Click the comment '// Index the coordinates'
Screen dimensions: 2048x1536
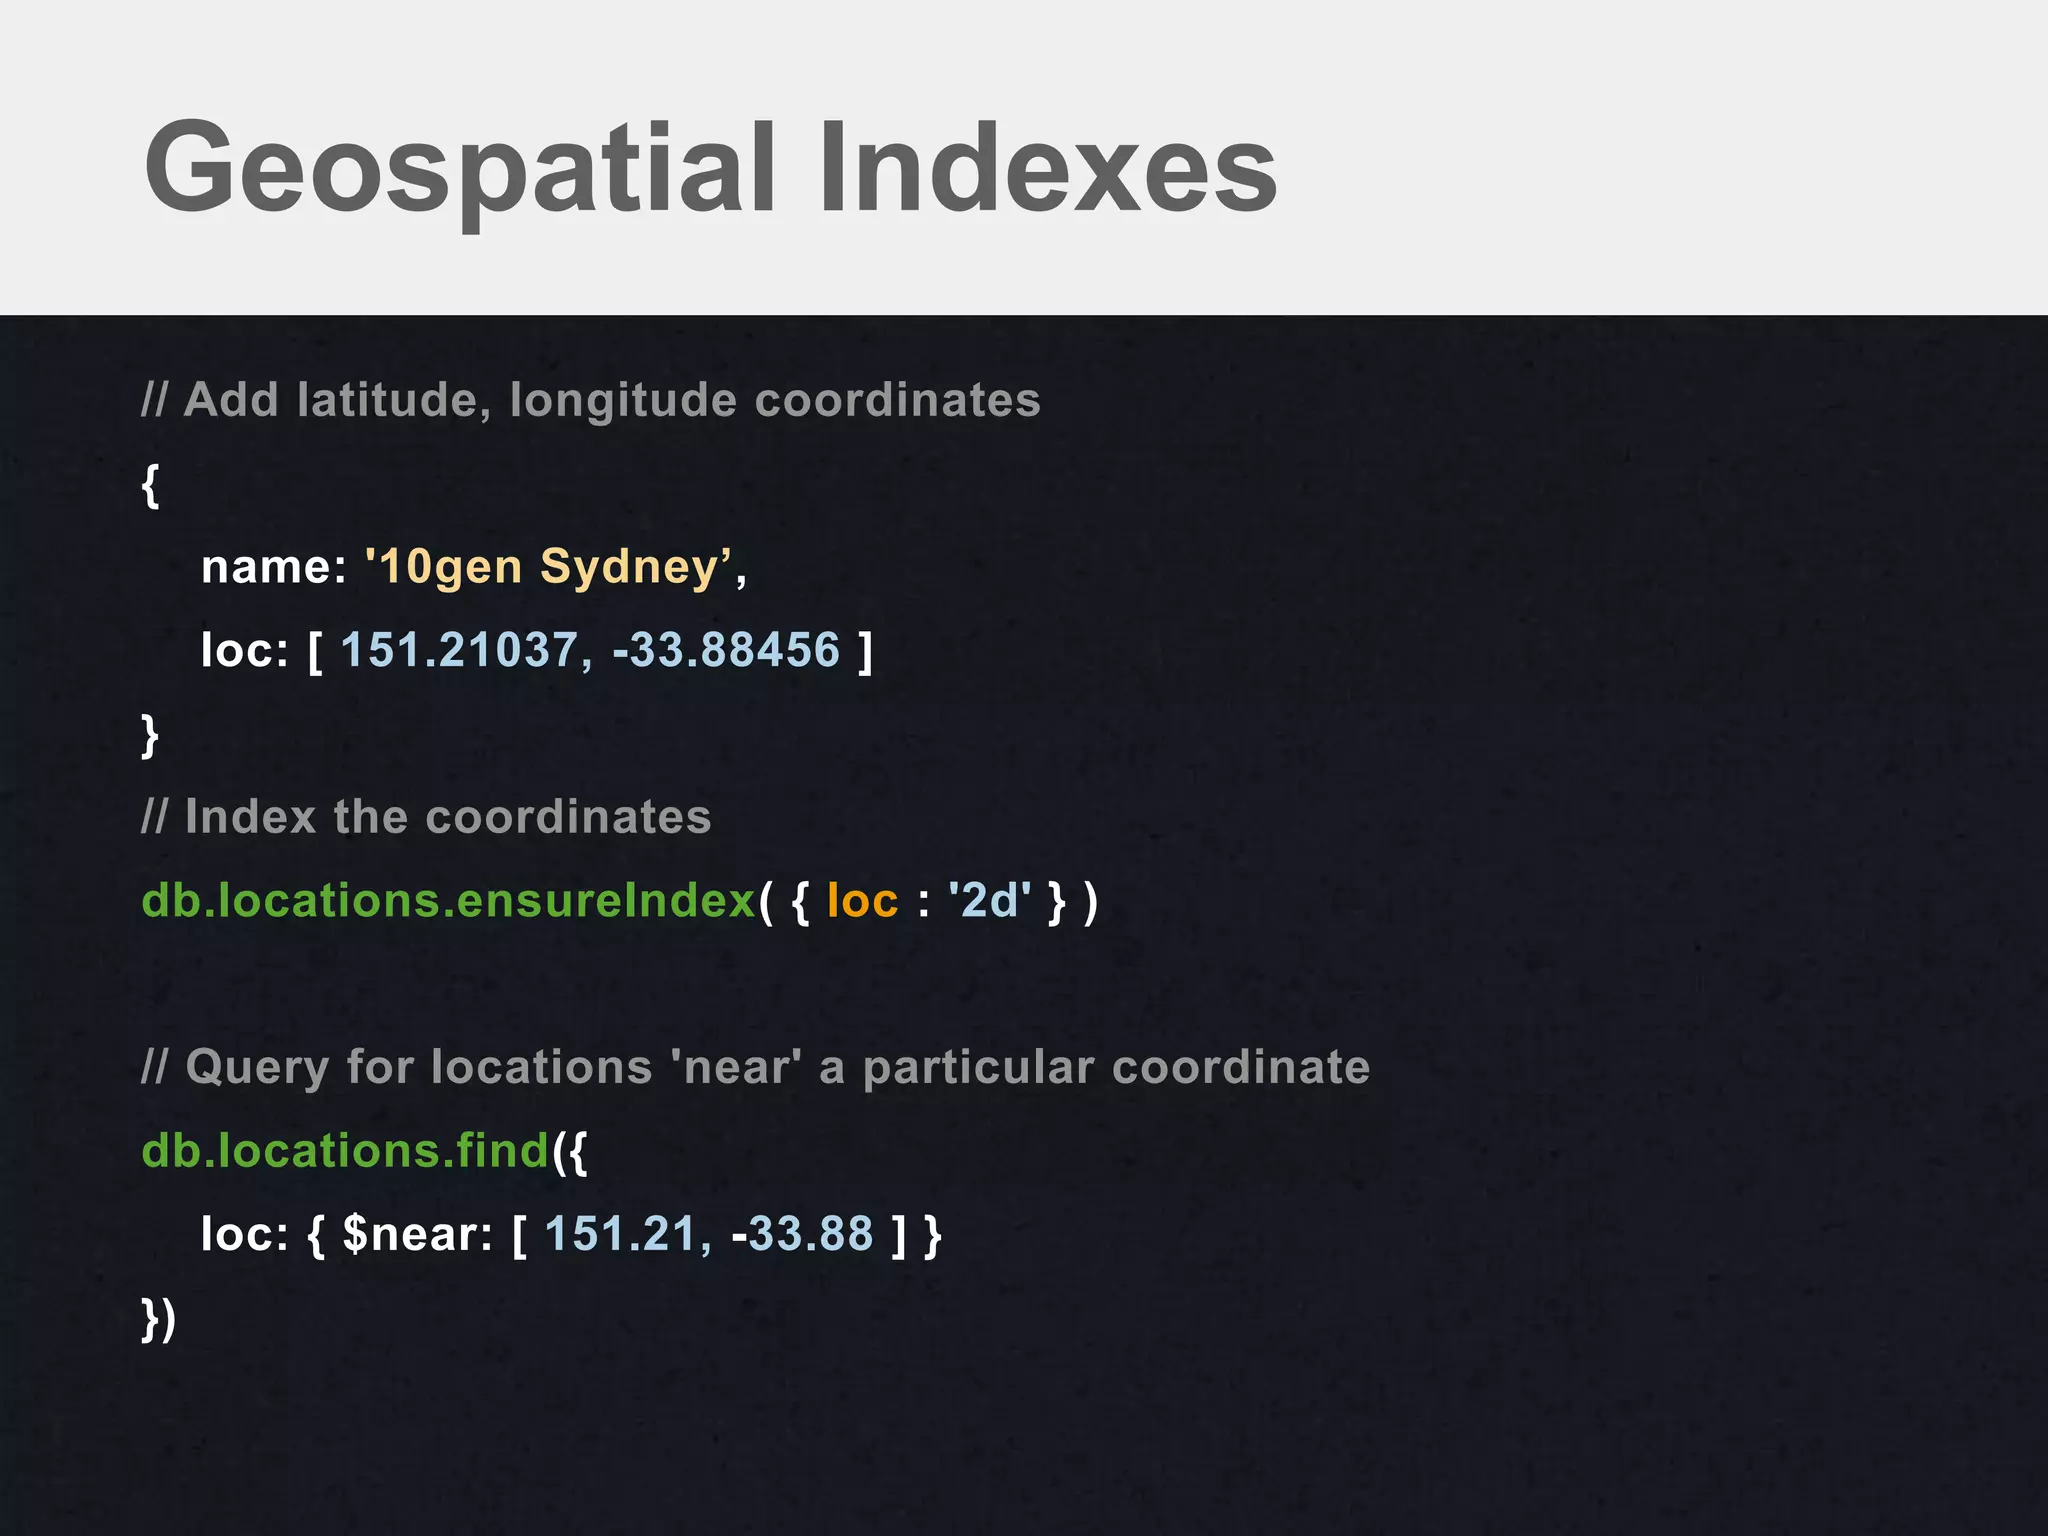coord(426,817)
